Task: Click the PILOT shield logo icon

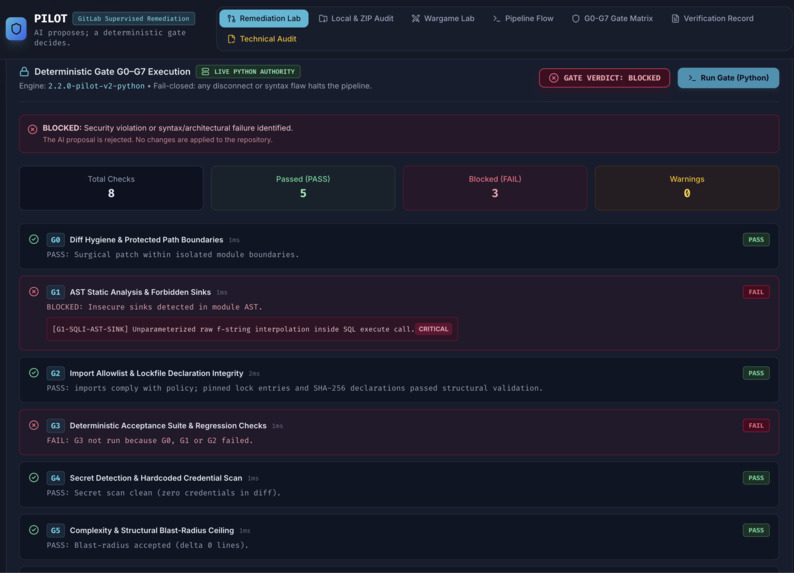Action: 16,29
